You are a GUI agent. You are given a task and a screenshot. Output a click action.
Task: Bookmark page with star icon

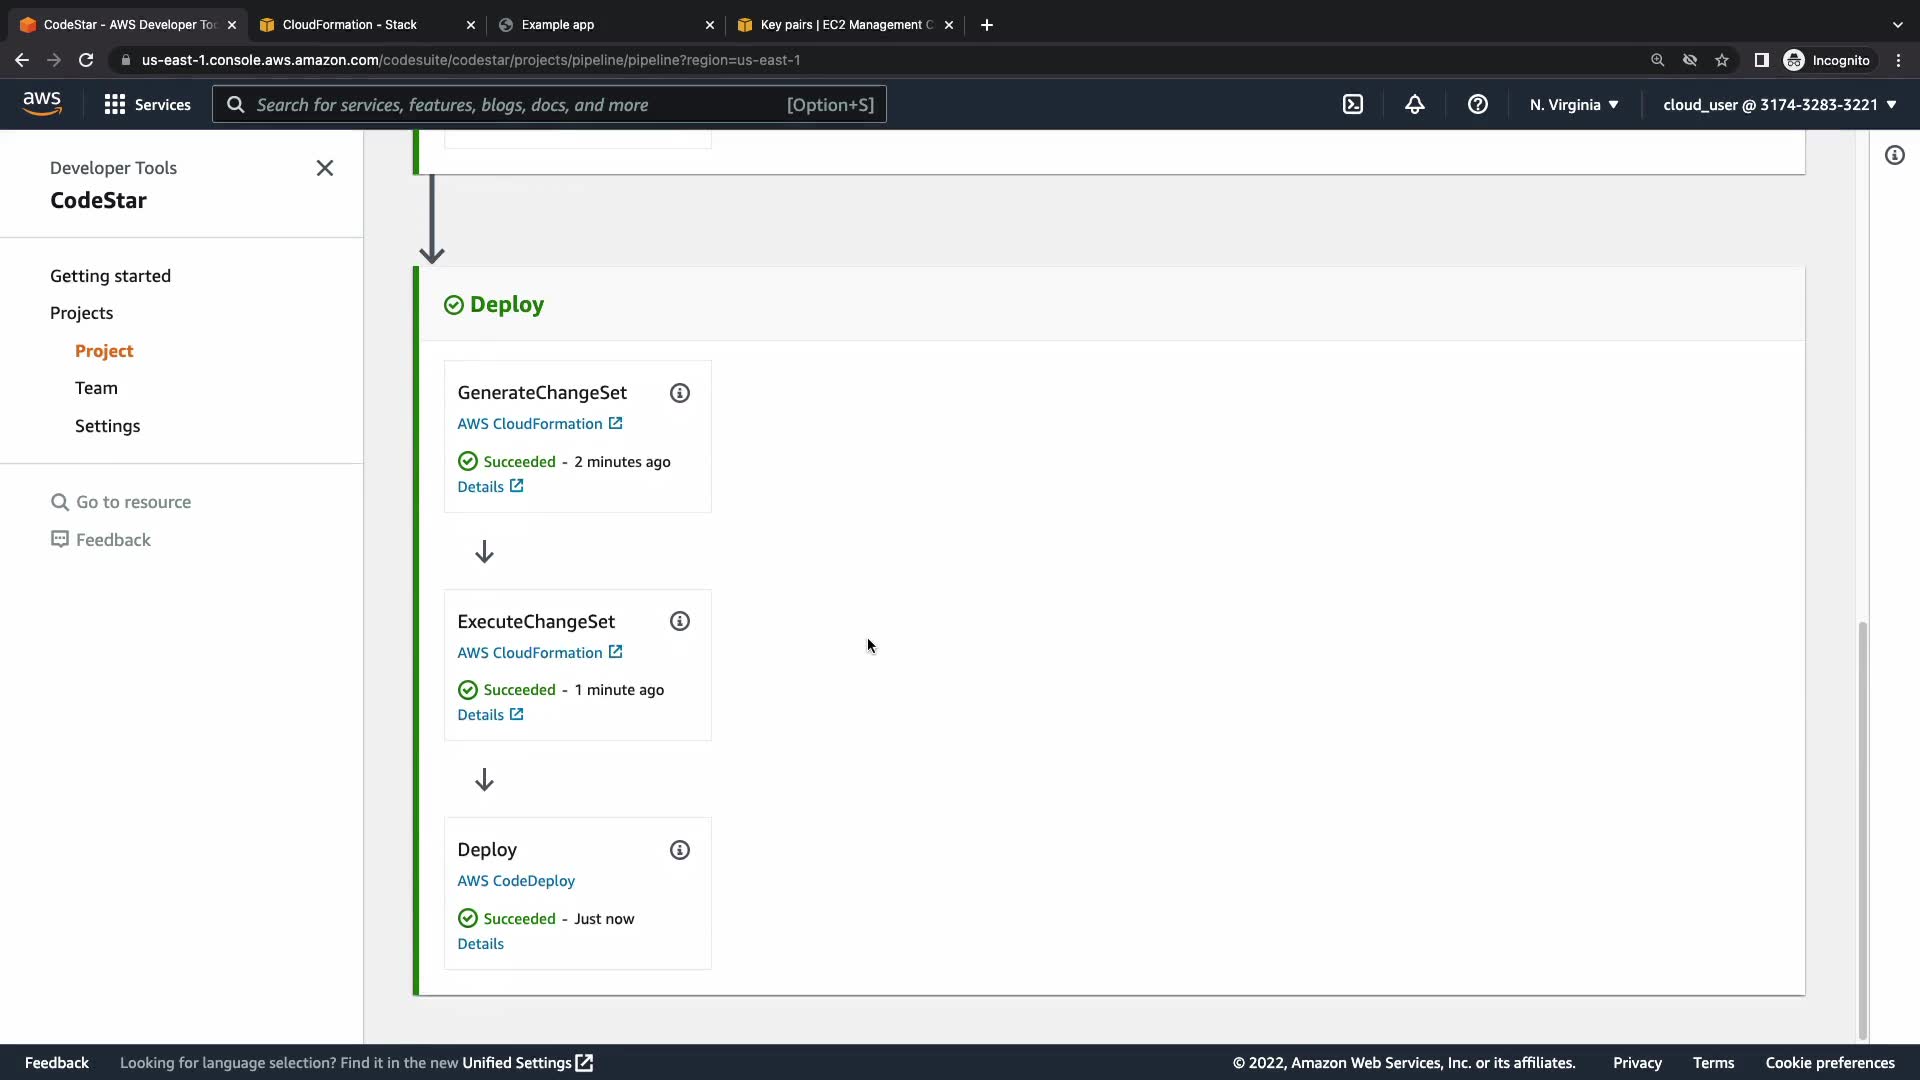[x=1721, y=60]
